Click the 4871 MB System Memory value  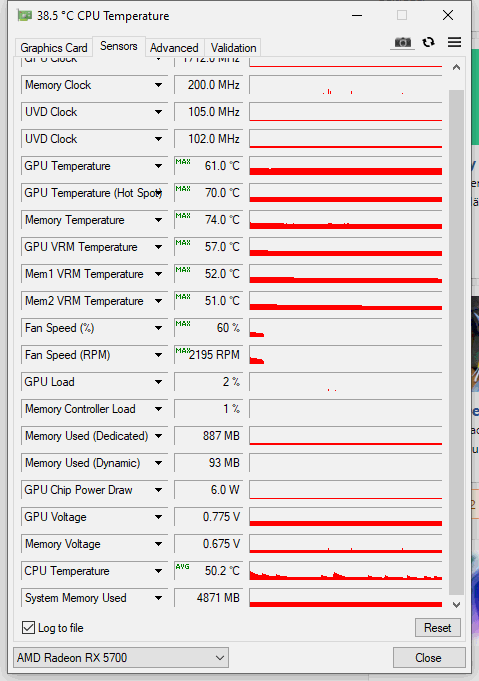208,598
